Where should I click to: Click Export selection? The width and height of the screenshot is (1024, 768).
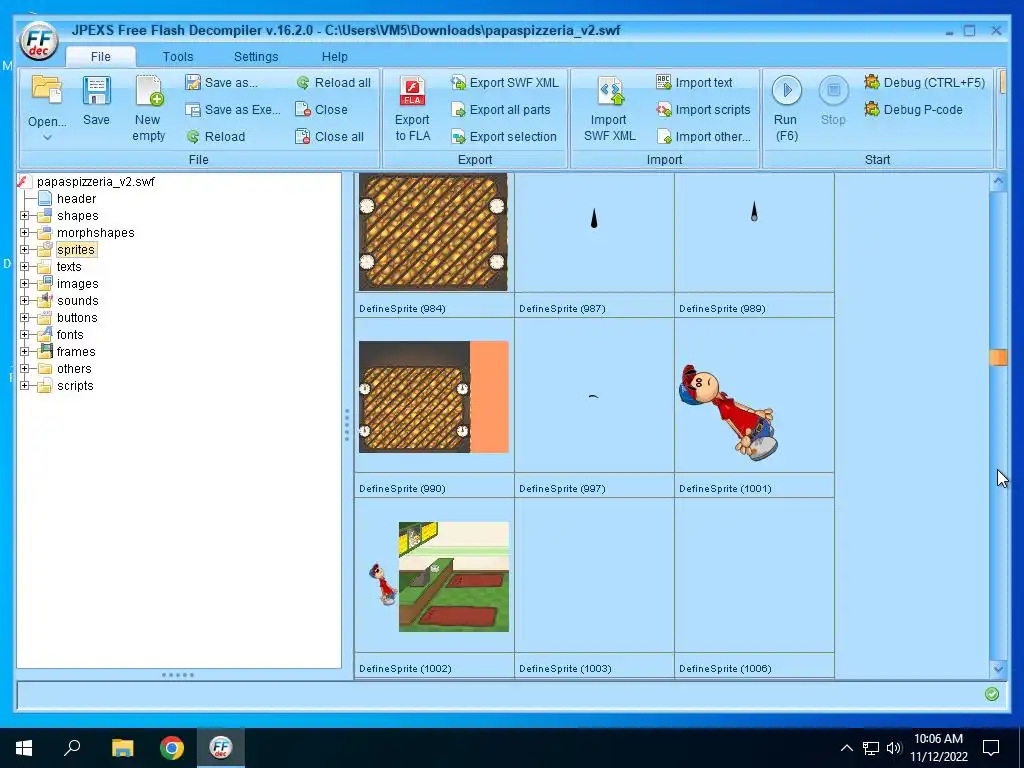504,136
